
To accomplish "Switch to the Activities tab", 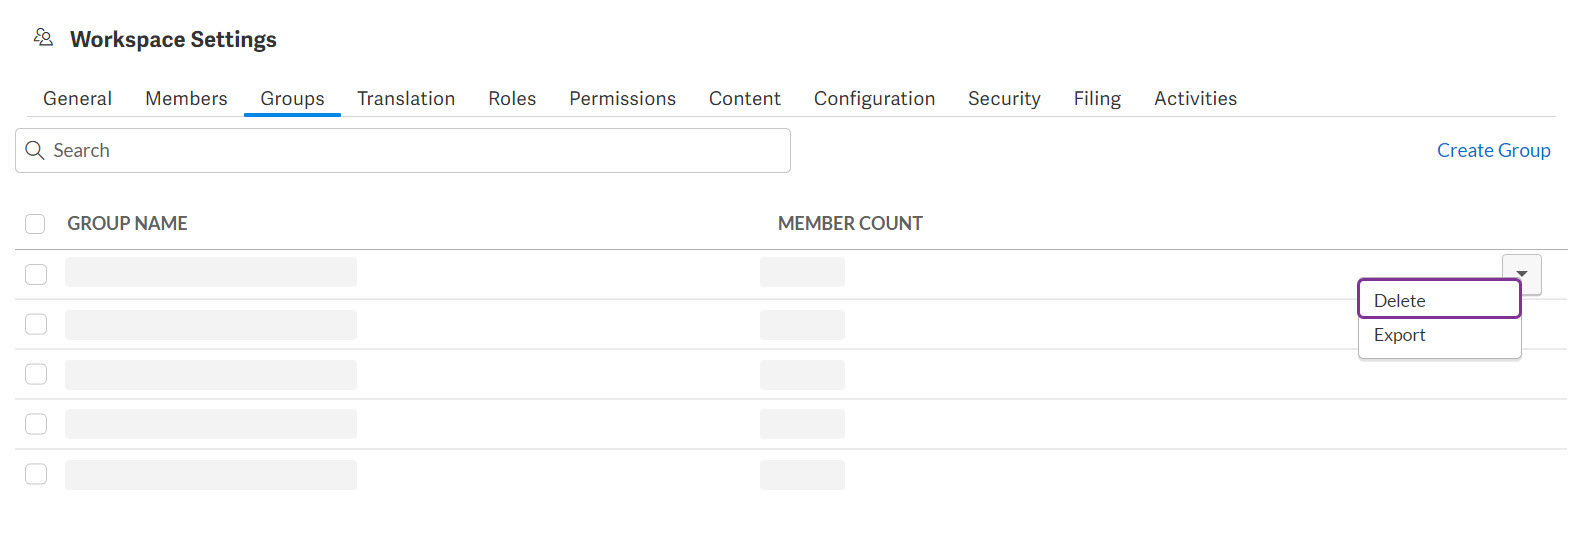I will (1195, 99).
